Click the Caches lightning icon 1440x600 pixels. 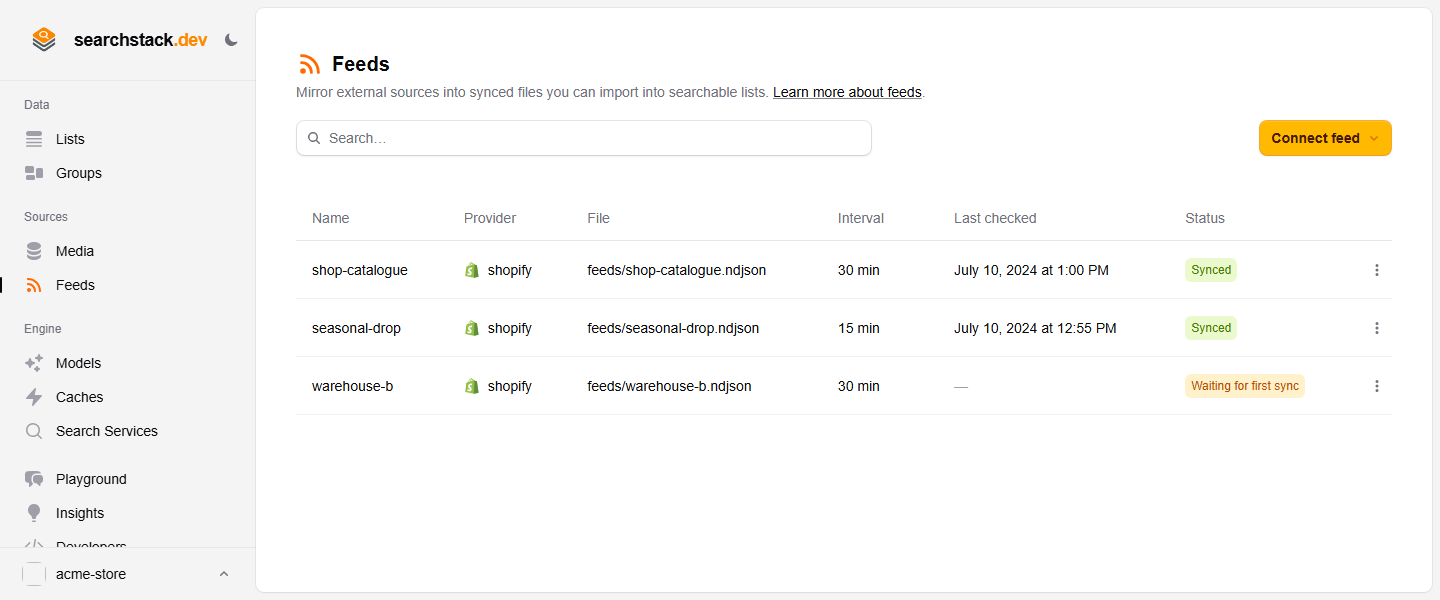(34, 397)
